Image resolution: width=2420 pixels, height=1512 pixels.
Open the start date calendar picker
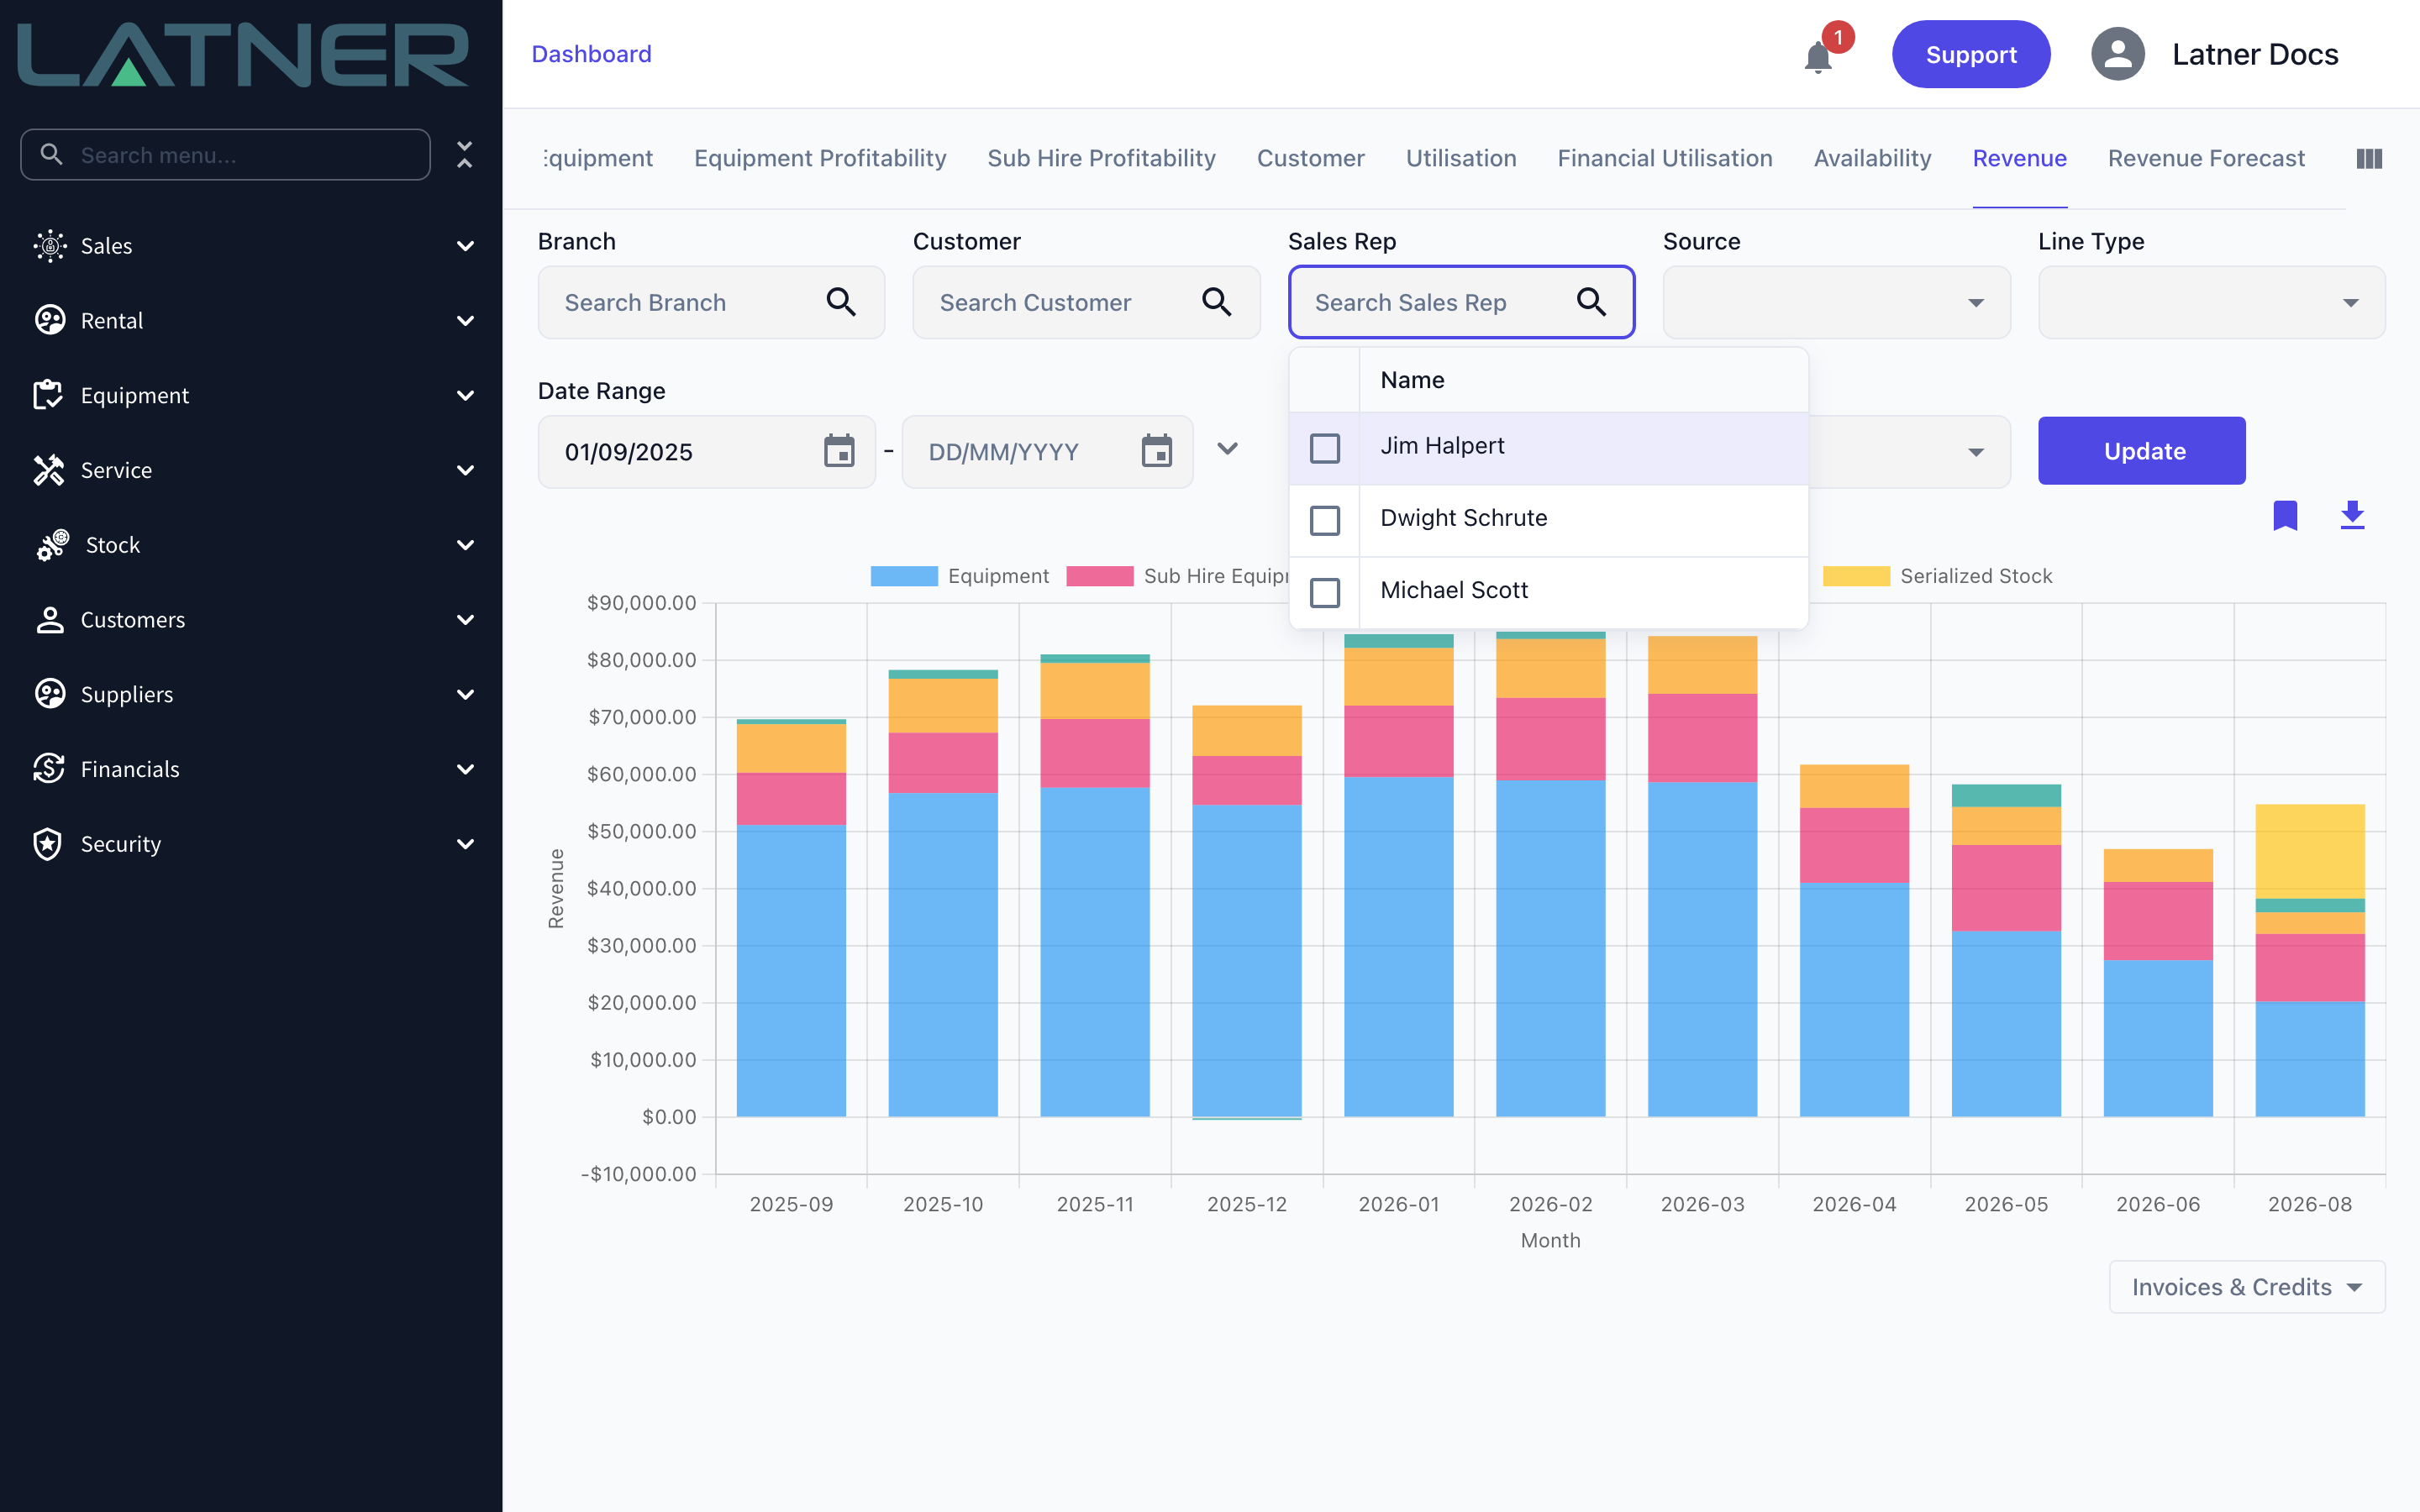[x=839, y=451]
